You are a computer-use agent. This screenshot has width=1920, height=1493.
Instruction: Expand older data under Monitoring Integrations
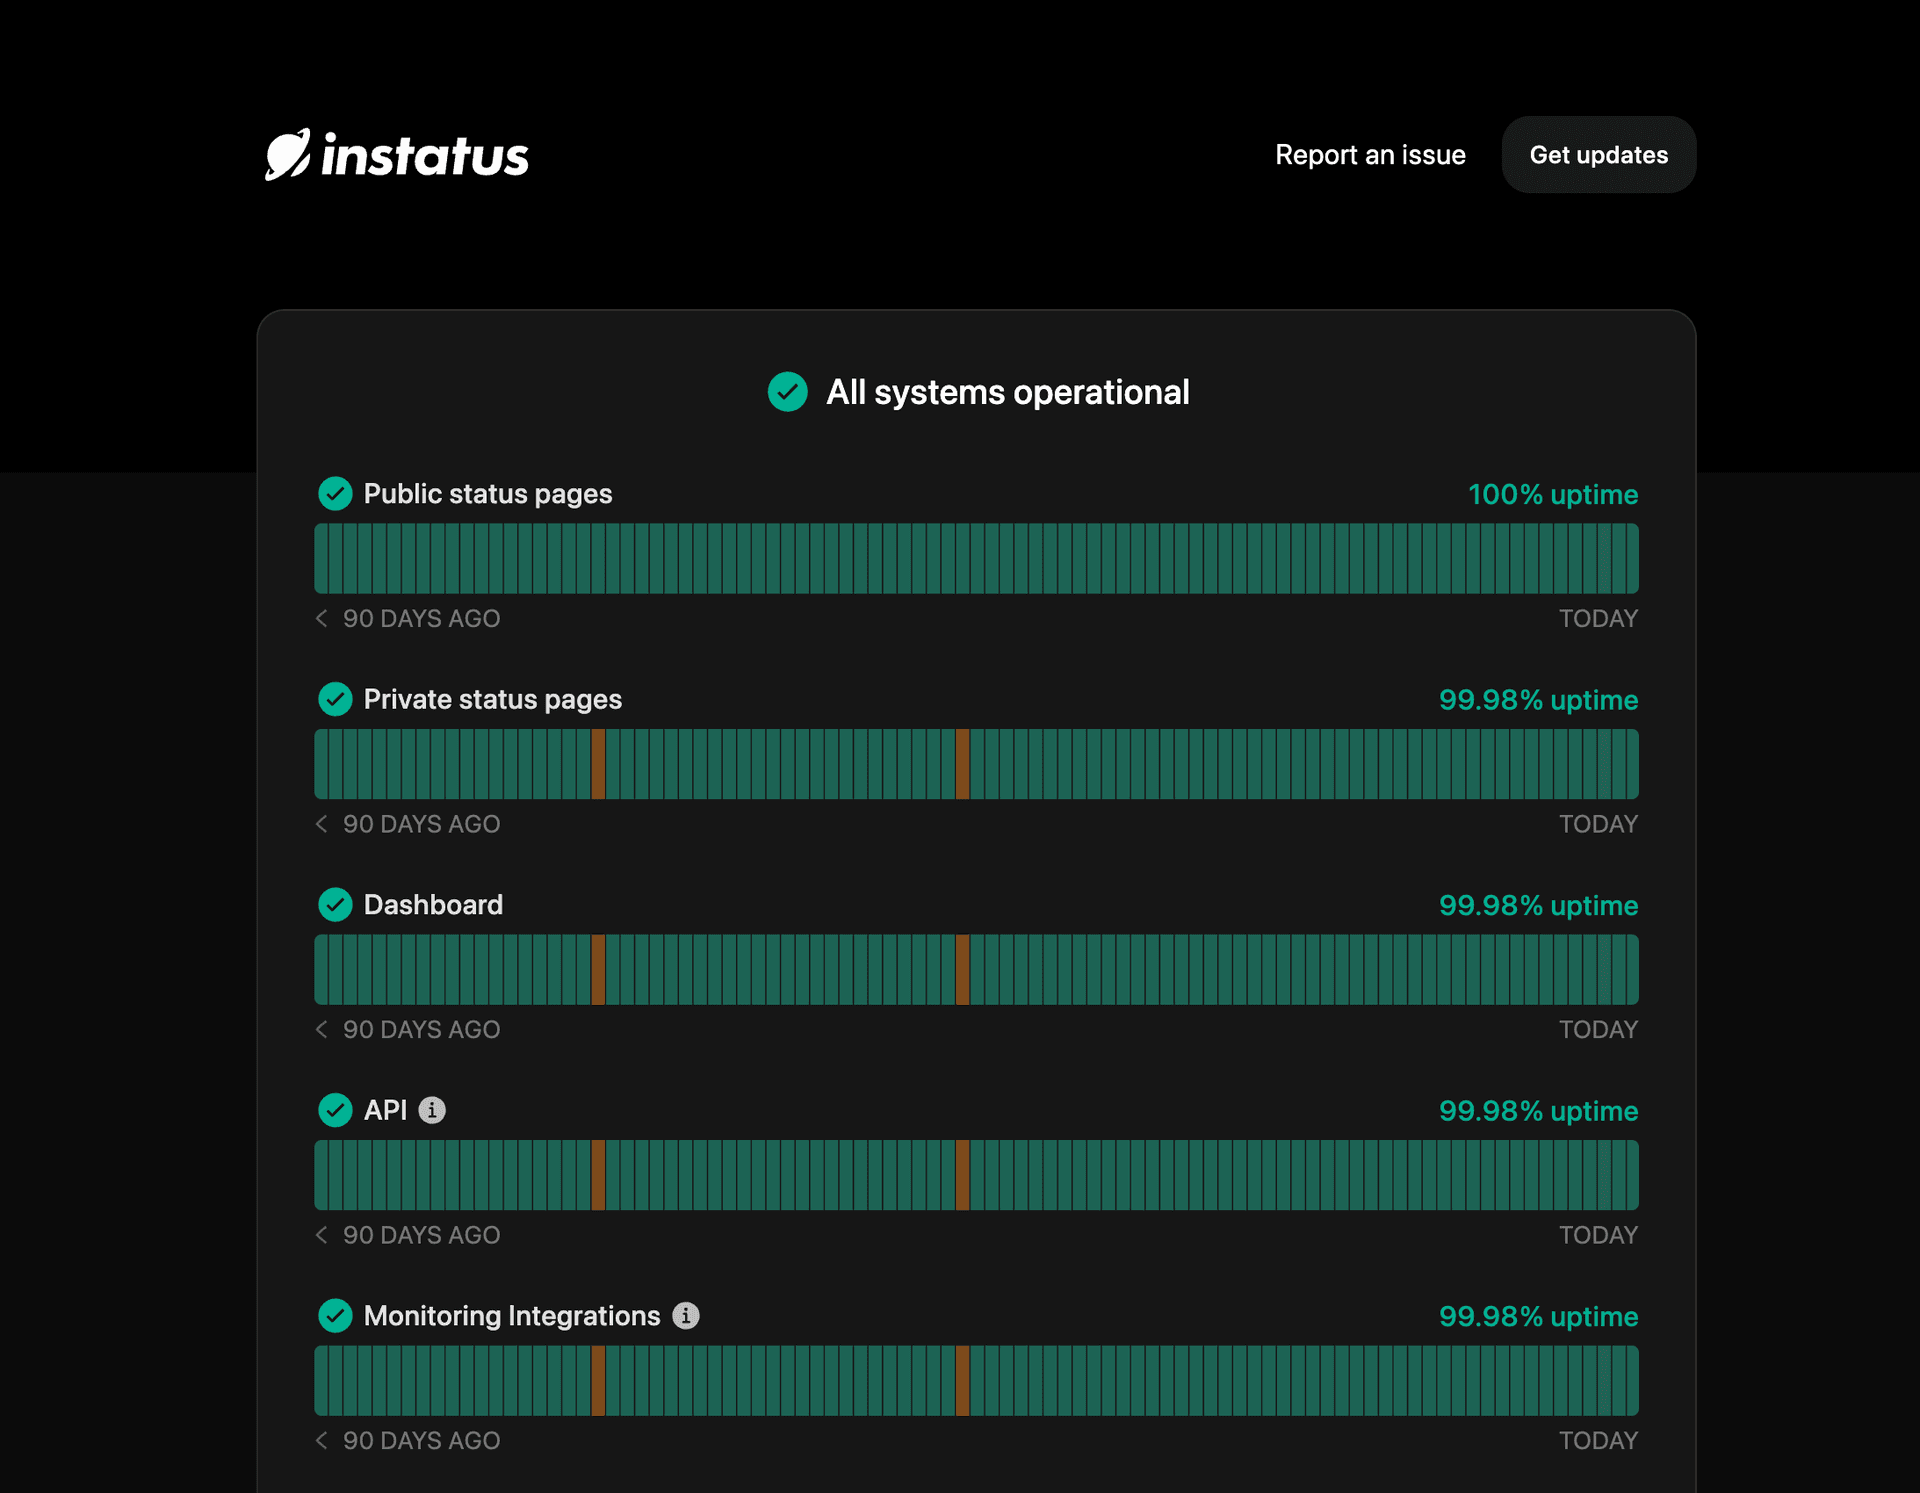click(321, 1440)
